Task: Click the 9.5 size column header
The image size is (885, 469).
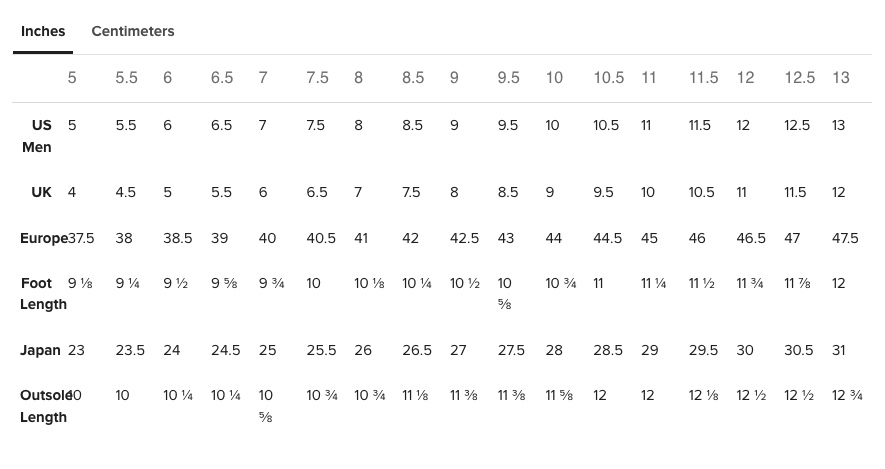Action: (x=509, y=77)
